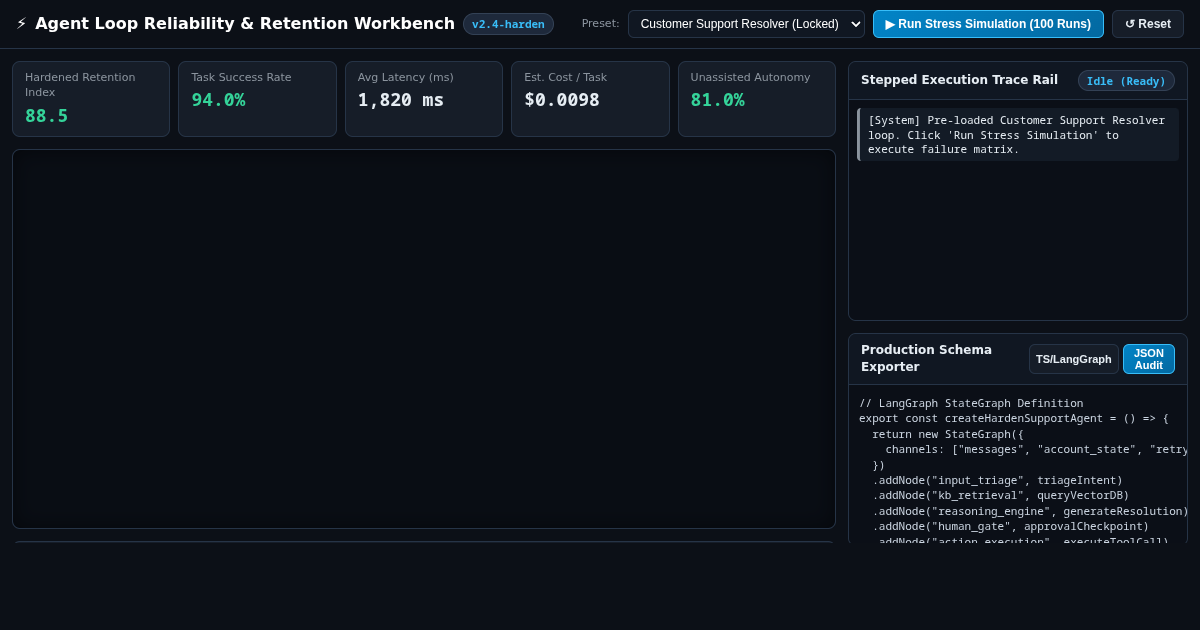Click the Avg Latency value 1,820 ms
1200x630 pixels.
[401, 100]
